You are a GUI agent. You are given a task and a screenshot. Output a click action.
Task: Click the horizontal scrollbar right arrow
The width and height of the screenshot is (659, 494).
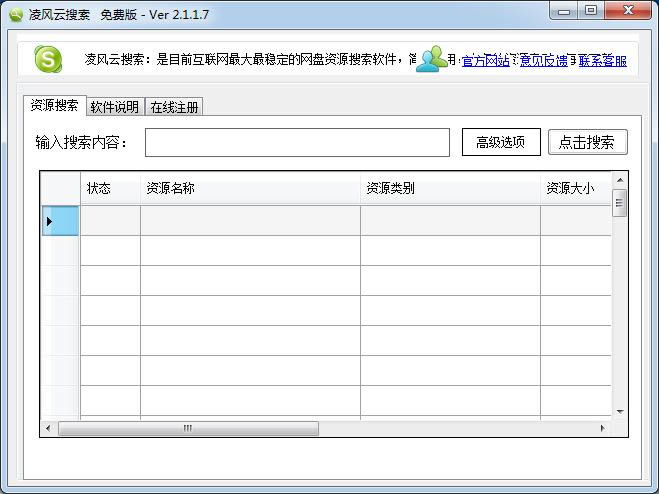(603, 428)
